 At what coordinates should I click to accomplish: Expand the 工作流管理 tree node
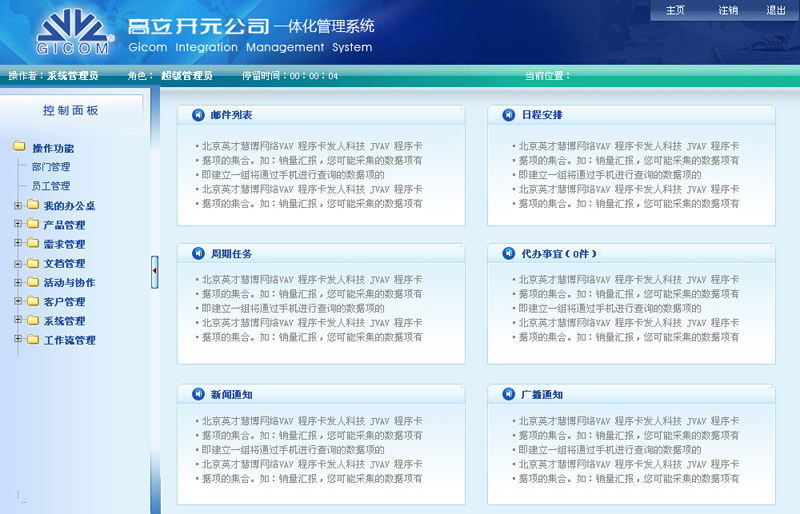tap(18, 339)
